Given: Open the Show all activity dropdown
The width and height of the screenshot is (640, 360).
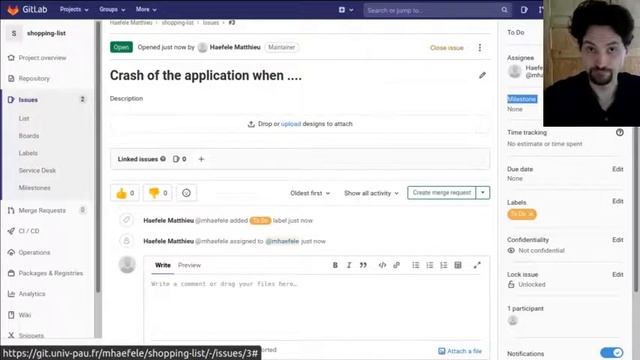Looking at the screenshot, I should (371, 193).
